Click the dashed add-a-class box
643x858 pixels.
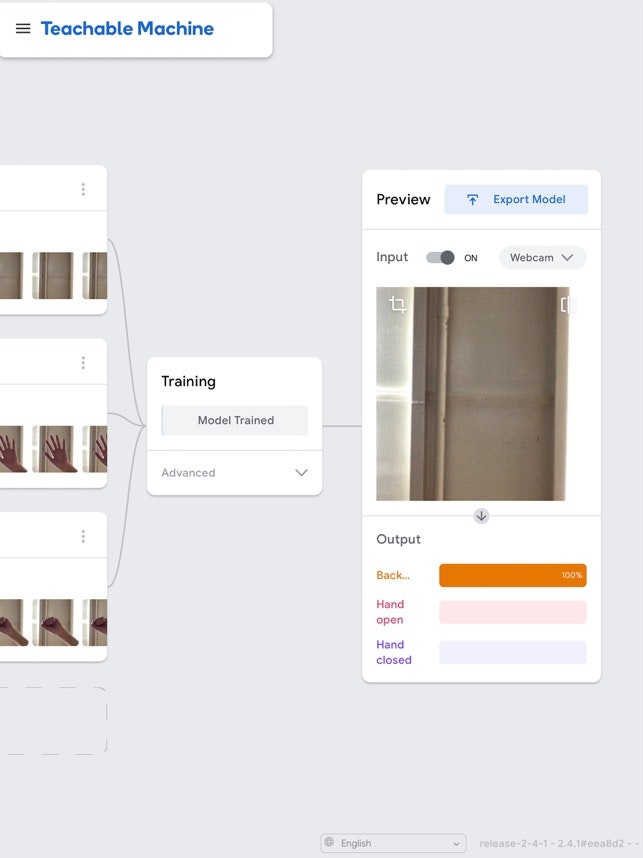[x=53, y=721]
